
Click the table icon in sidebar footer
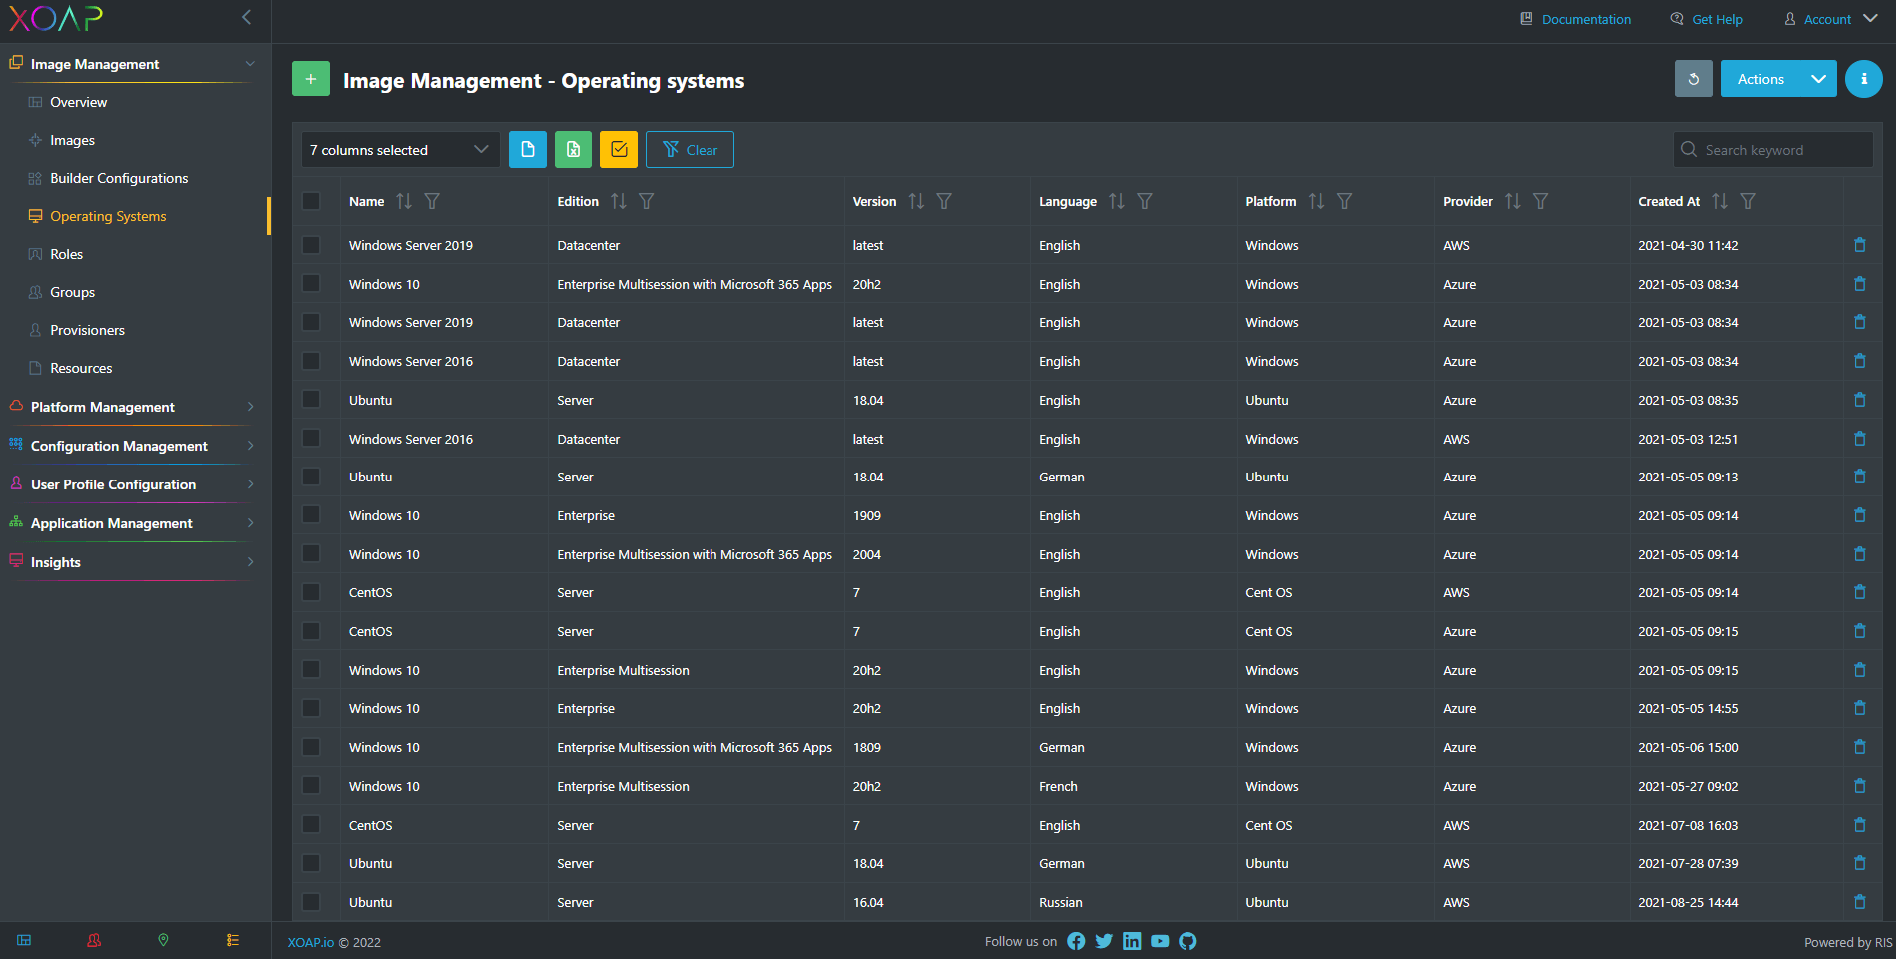(x=24, y=940)
